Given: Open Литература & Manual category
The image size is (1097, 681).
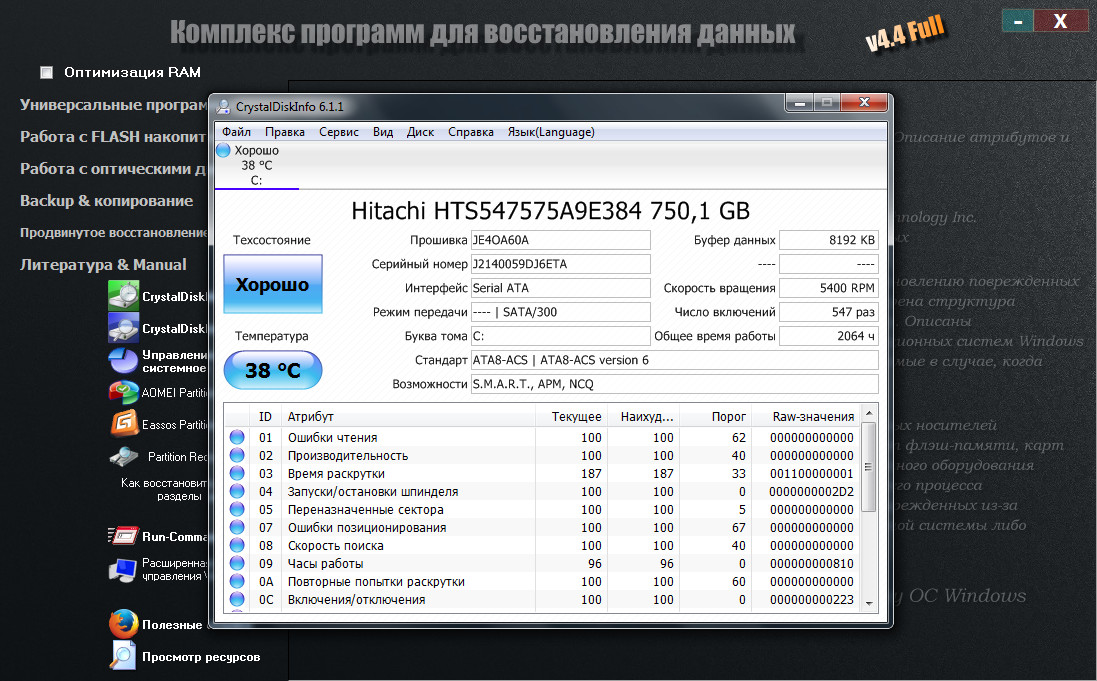Looking at the screenshot, I should (x=104, y=265).
